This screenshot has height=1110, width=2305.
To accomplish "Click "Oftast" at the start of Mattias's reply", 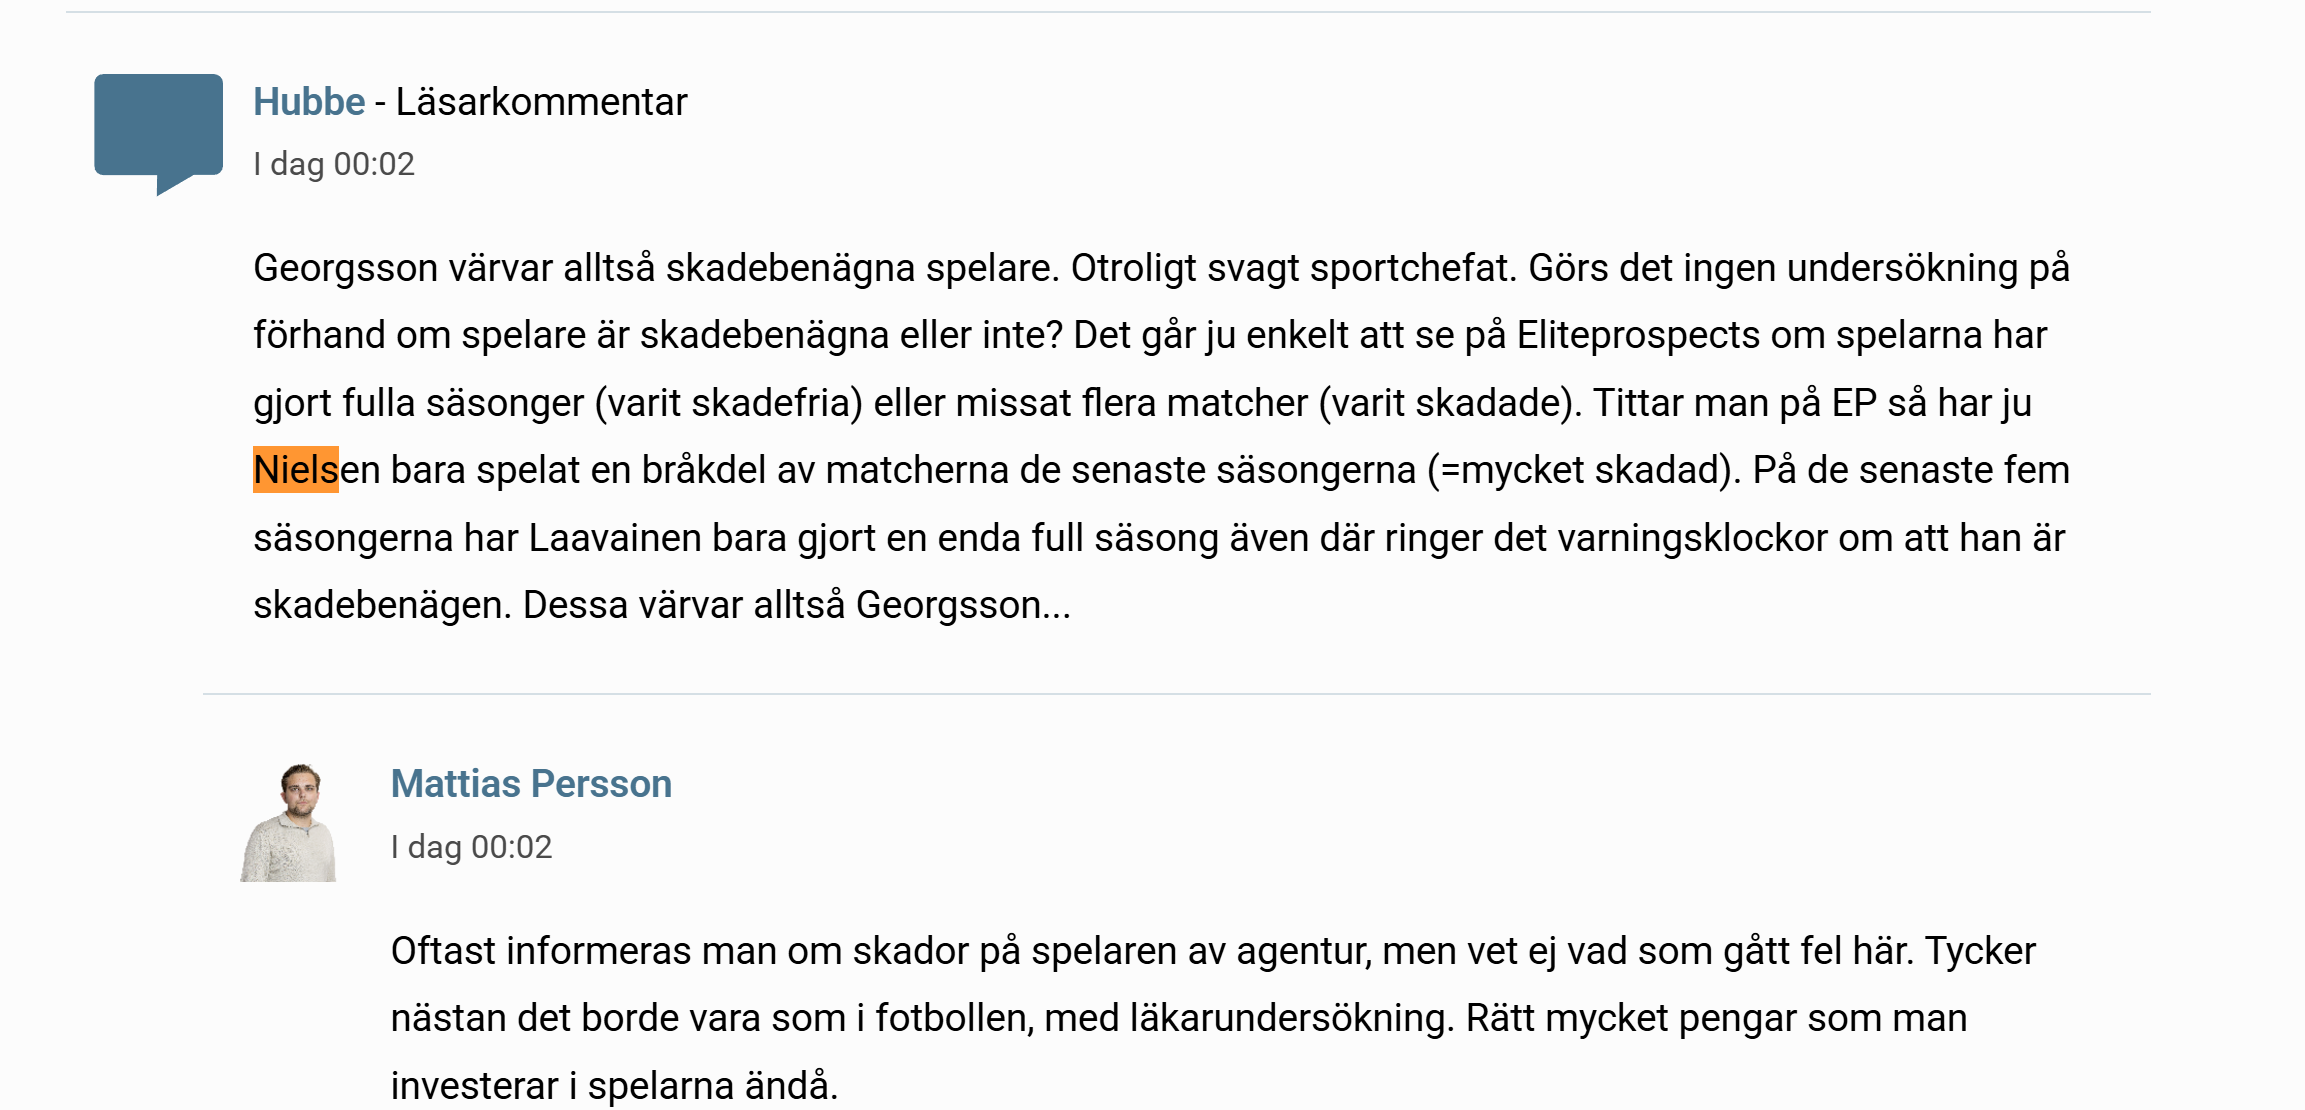I will 443,951.
